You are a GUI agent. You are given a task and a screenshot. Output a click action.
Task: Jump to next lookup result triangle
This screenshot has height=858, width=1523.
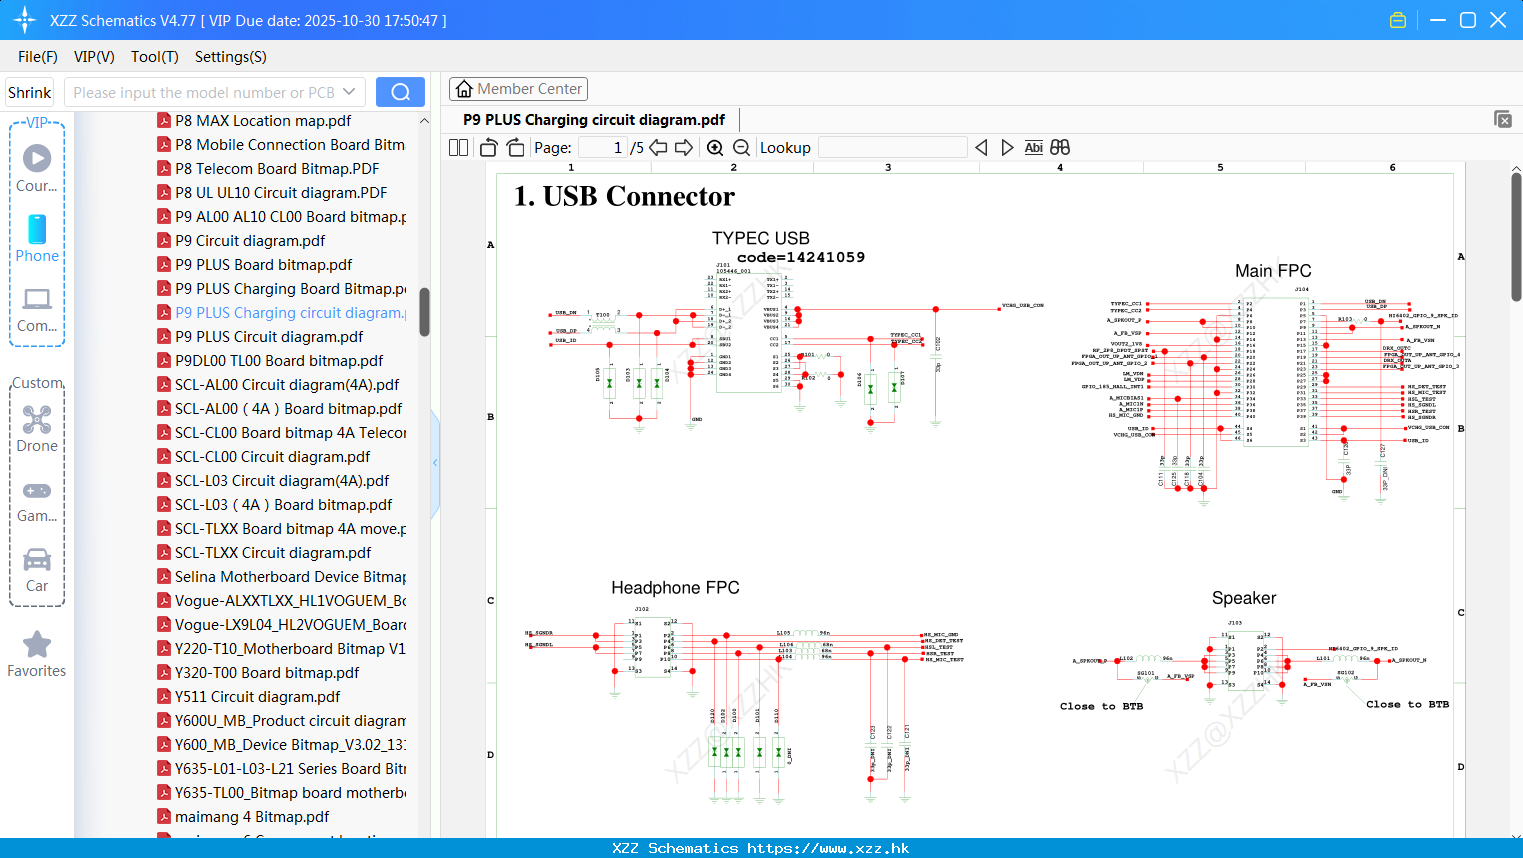coord(1007,148)
